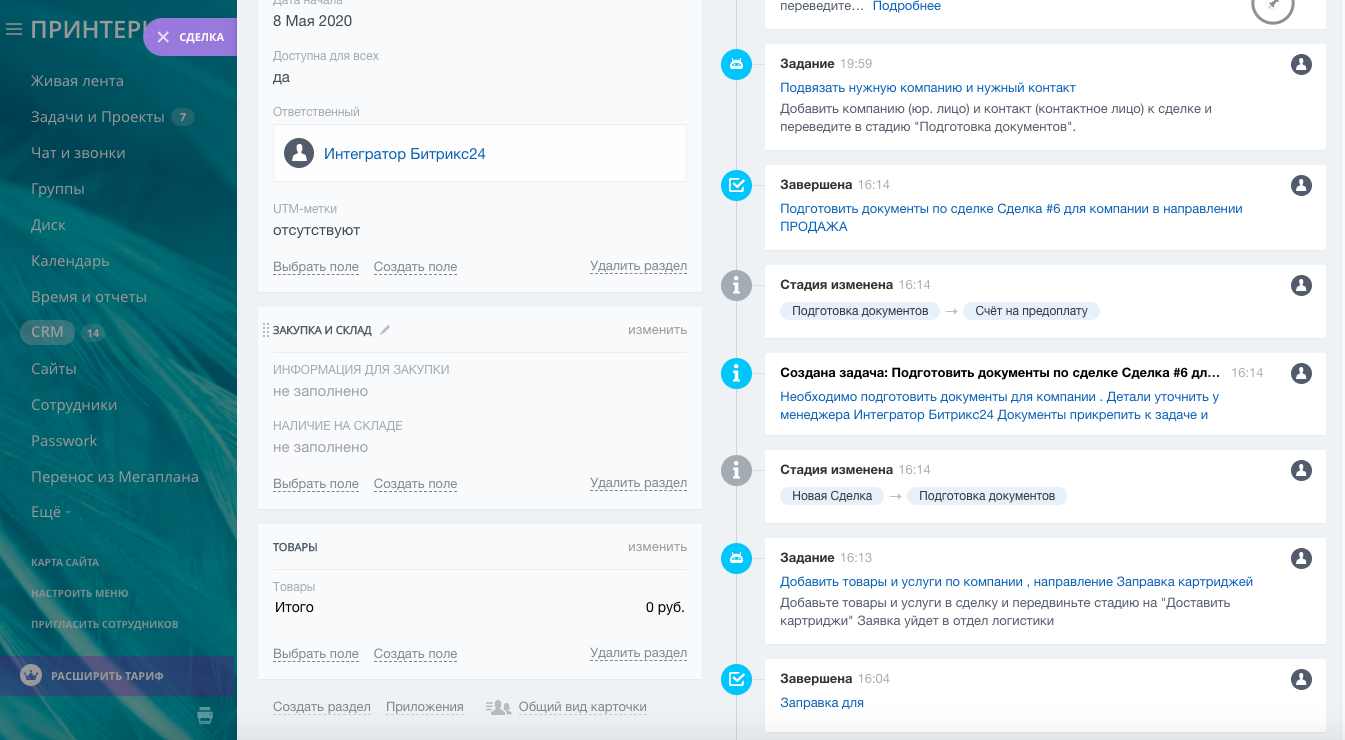Click the РАСШИРИТЬ ТАРИФ button
Image resolution: width=1345 pixels, height=740 pixels.
tap(117, 676)
